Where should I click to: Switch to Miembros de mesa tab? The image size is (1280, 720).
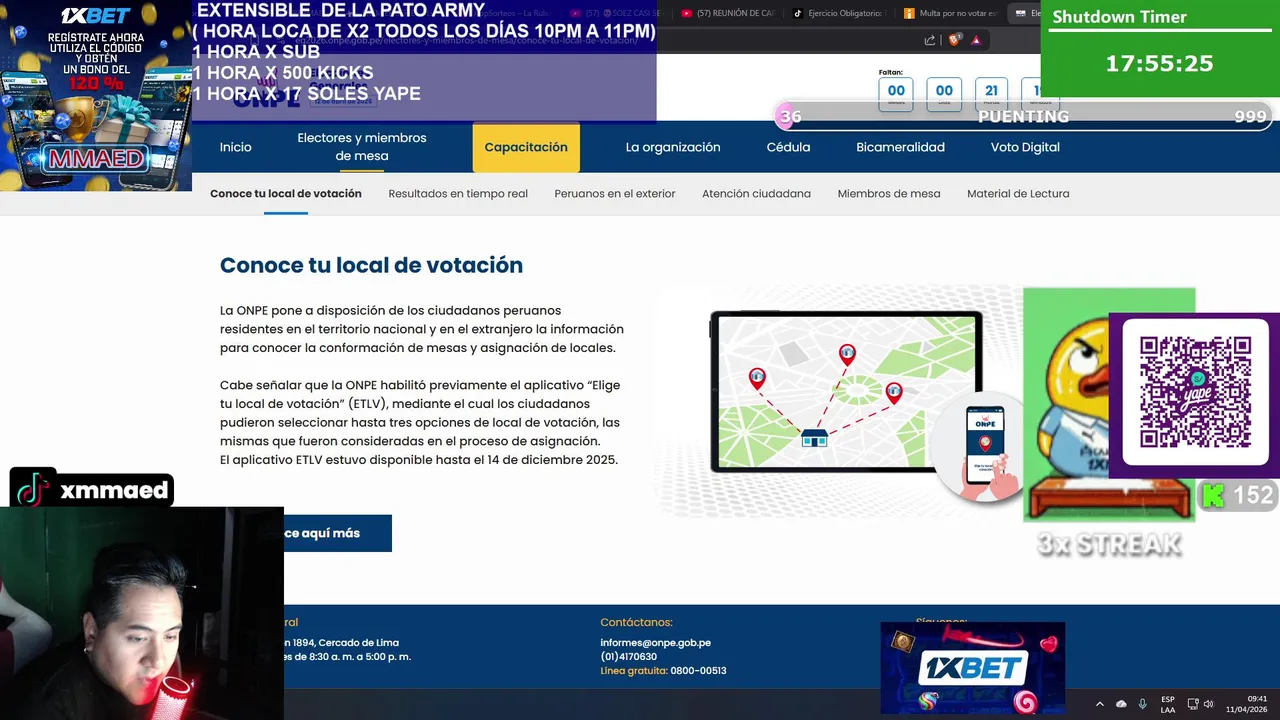(889, 194)
